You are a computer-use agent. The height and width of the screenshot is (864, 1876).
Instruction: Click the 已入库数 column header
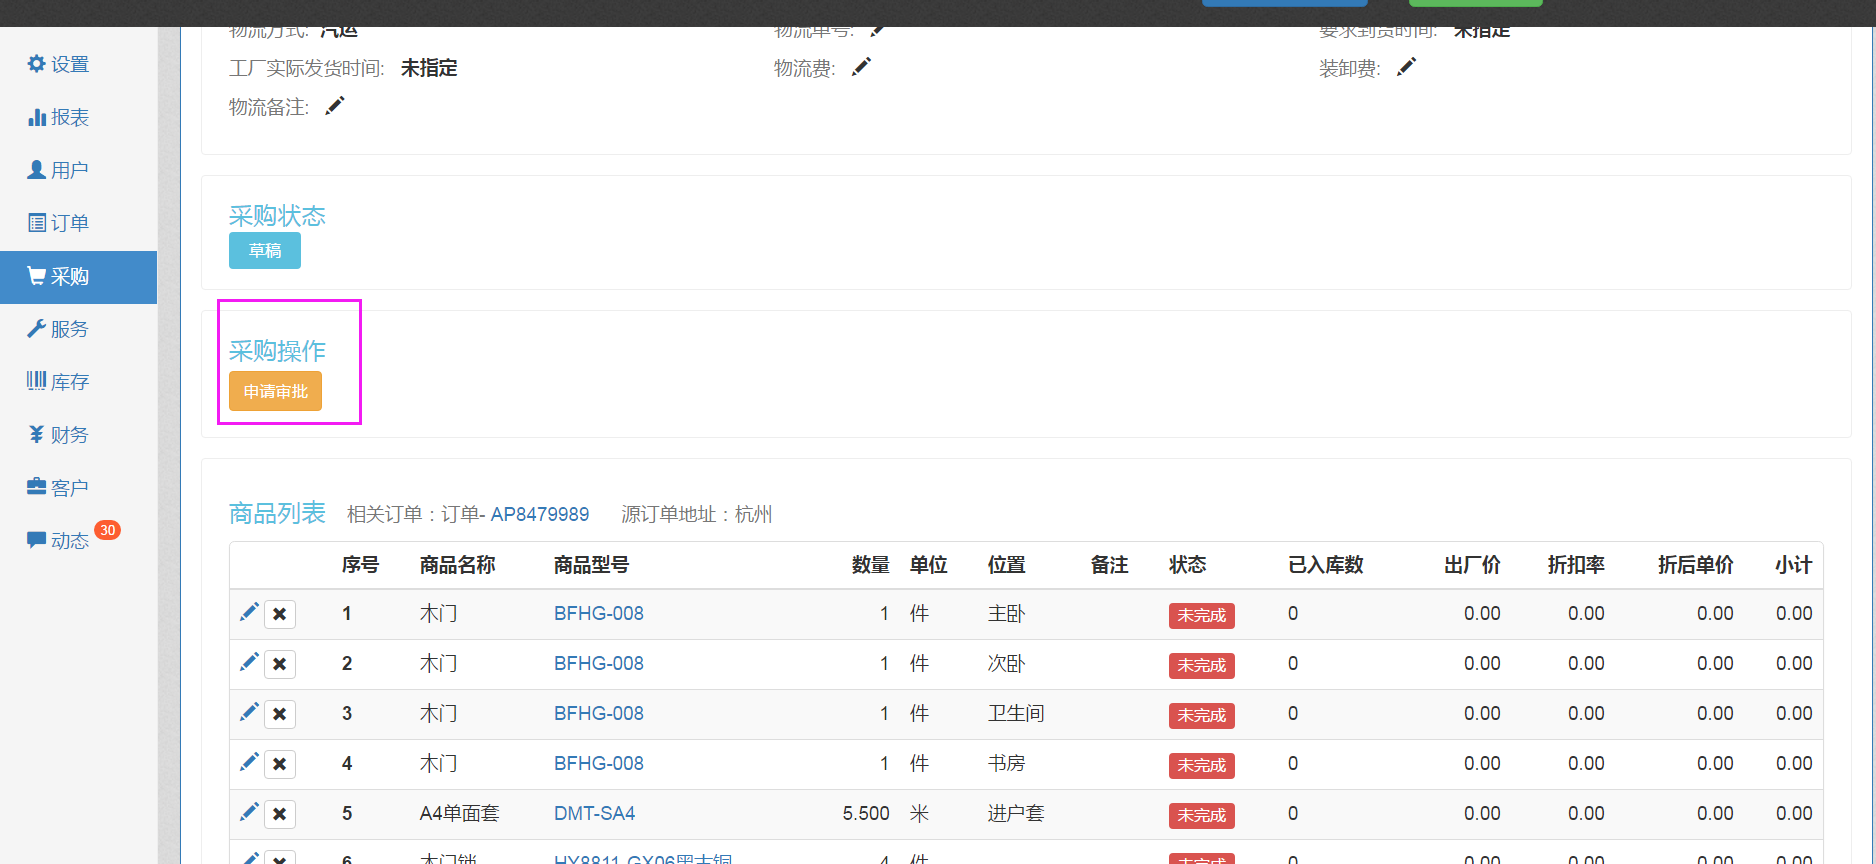(1325, 565)
